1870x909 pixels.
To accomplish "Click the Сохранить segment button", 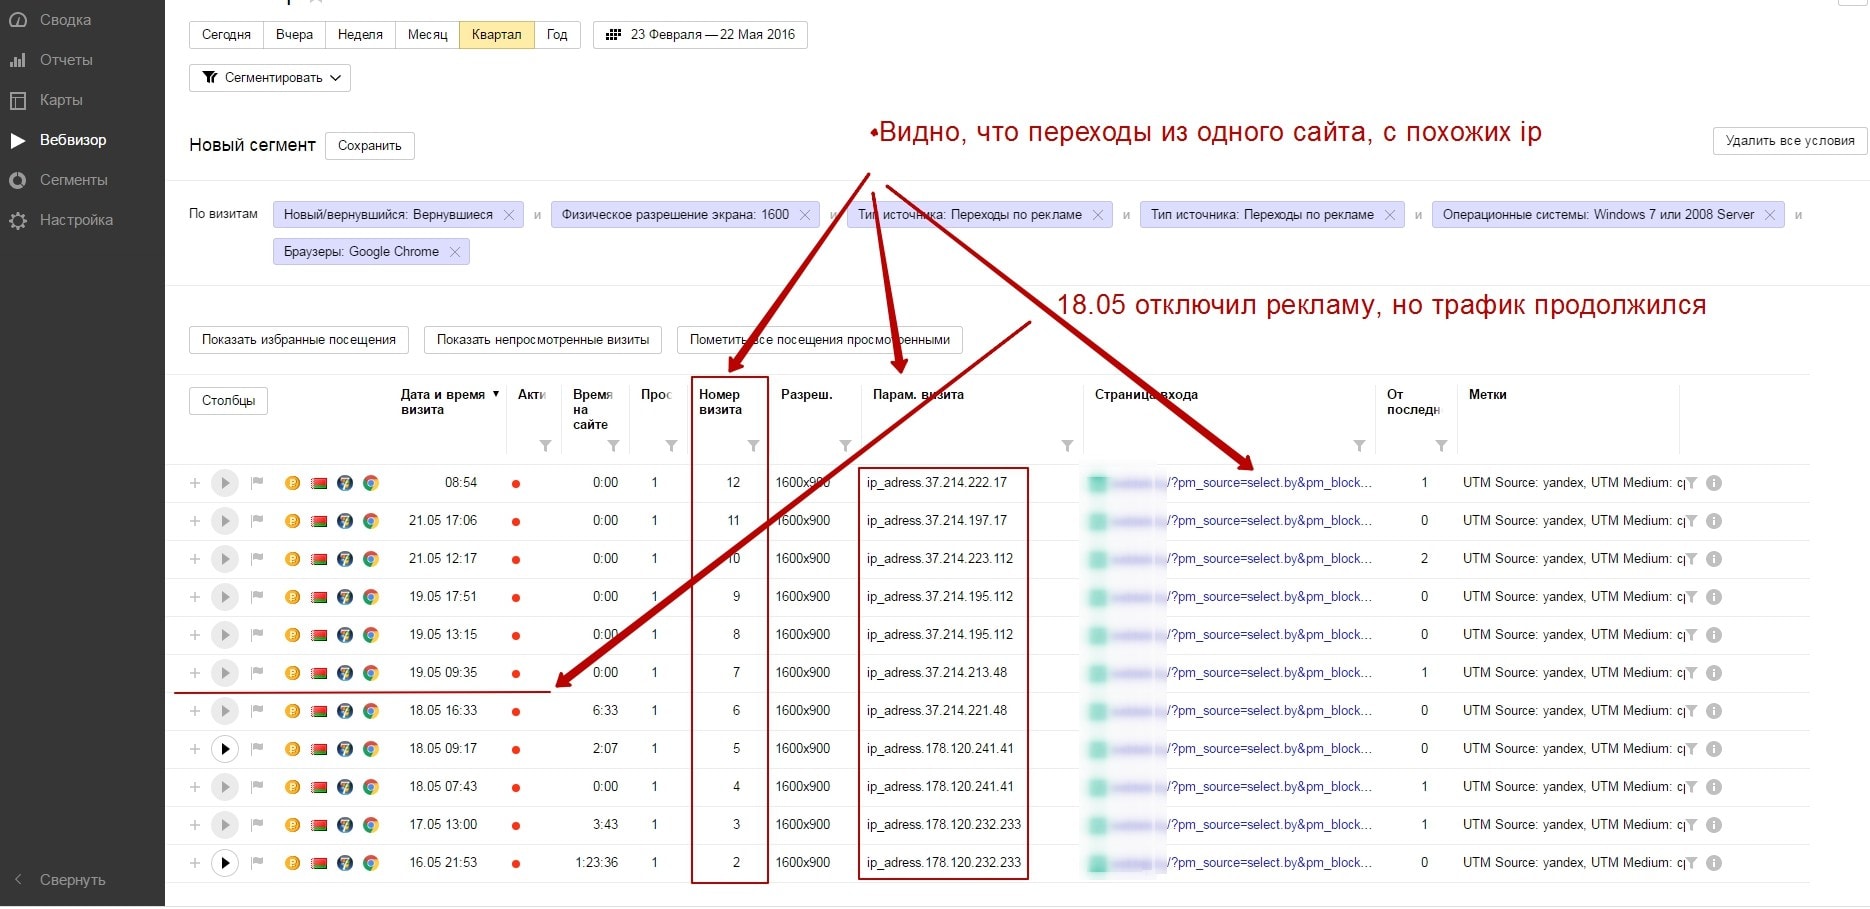I will pos(369,146).
